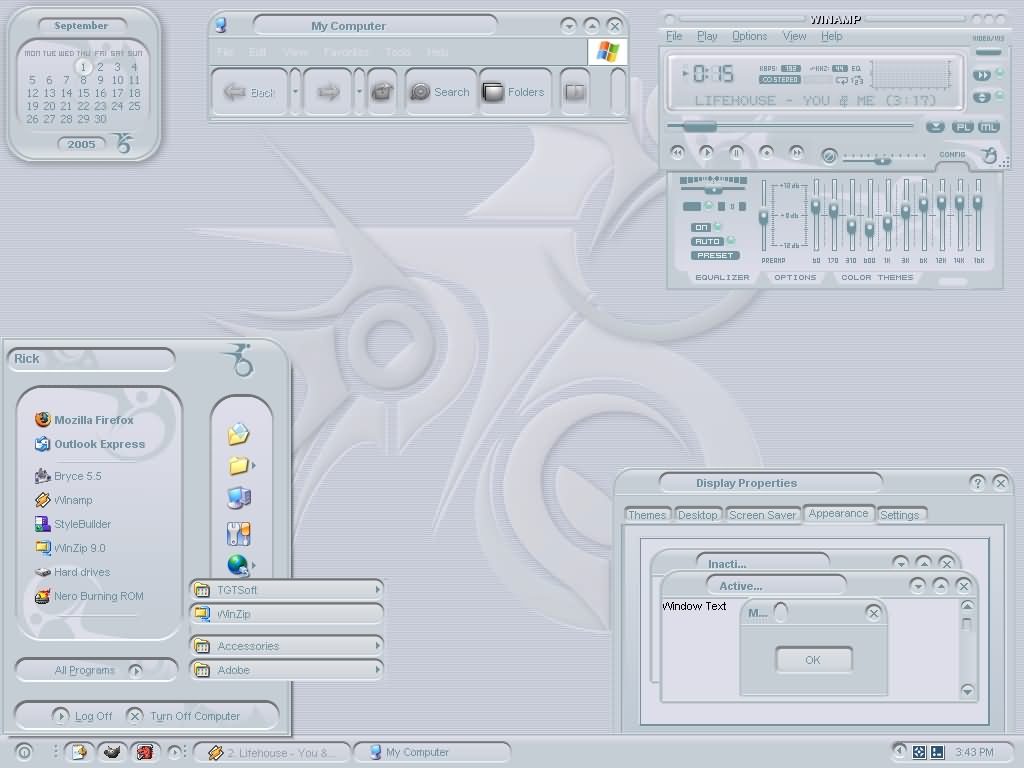Skip to the previous track in Winamp
1024x768 pixels.
tap(677, 153)
